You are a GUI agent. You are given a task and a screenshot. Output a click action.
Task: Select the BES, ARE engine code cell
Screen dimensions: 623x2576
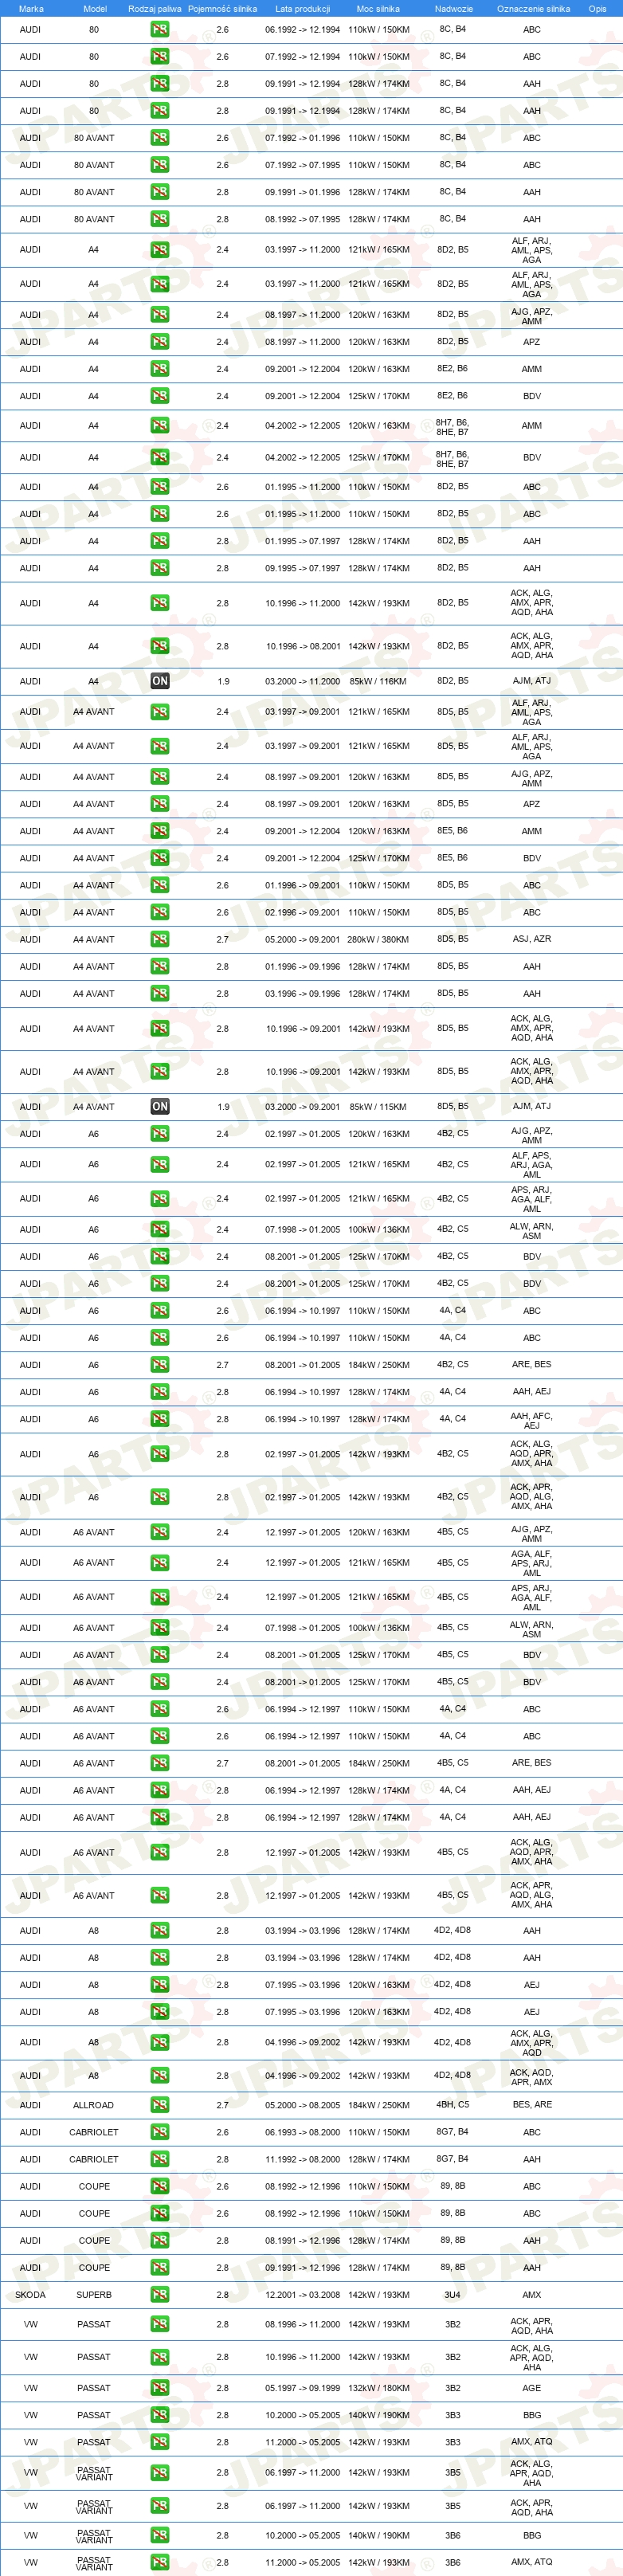tap(532, 2105)
